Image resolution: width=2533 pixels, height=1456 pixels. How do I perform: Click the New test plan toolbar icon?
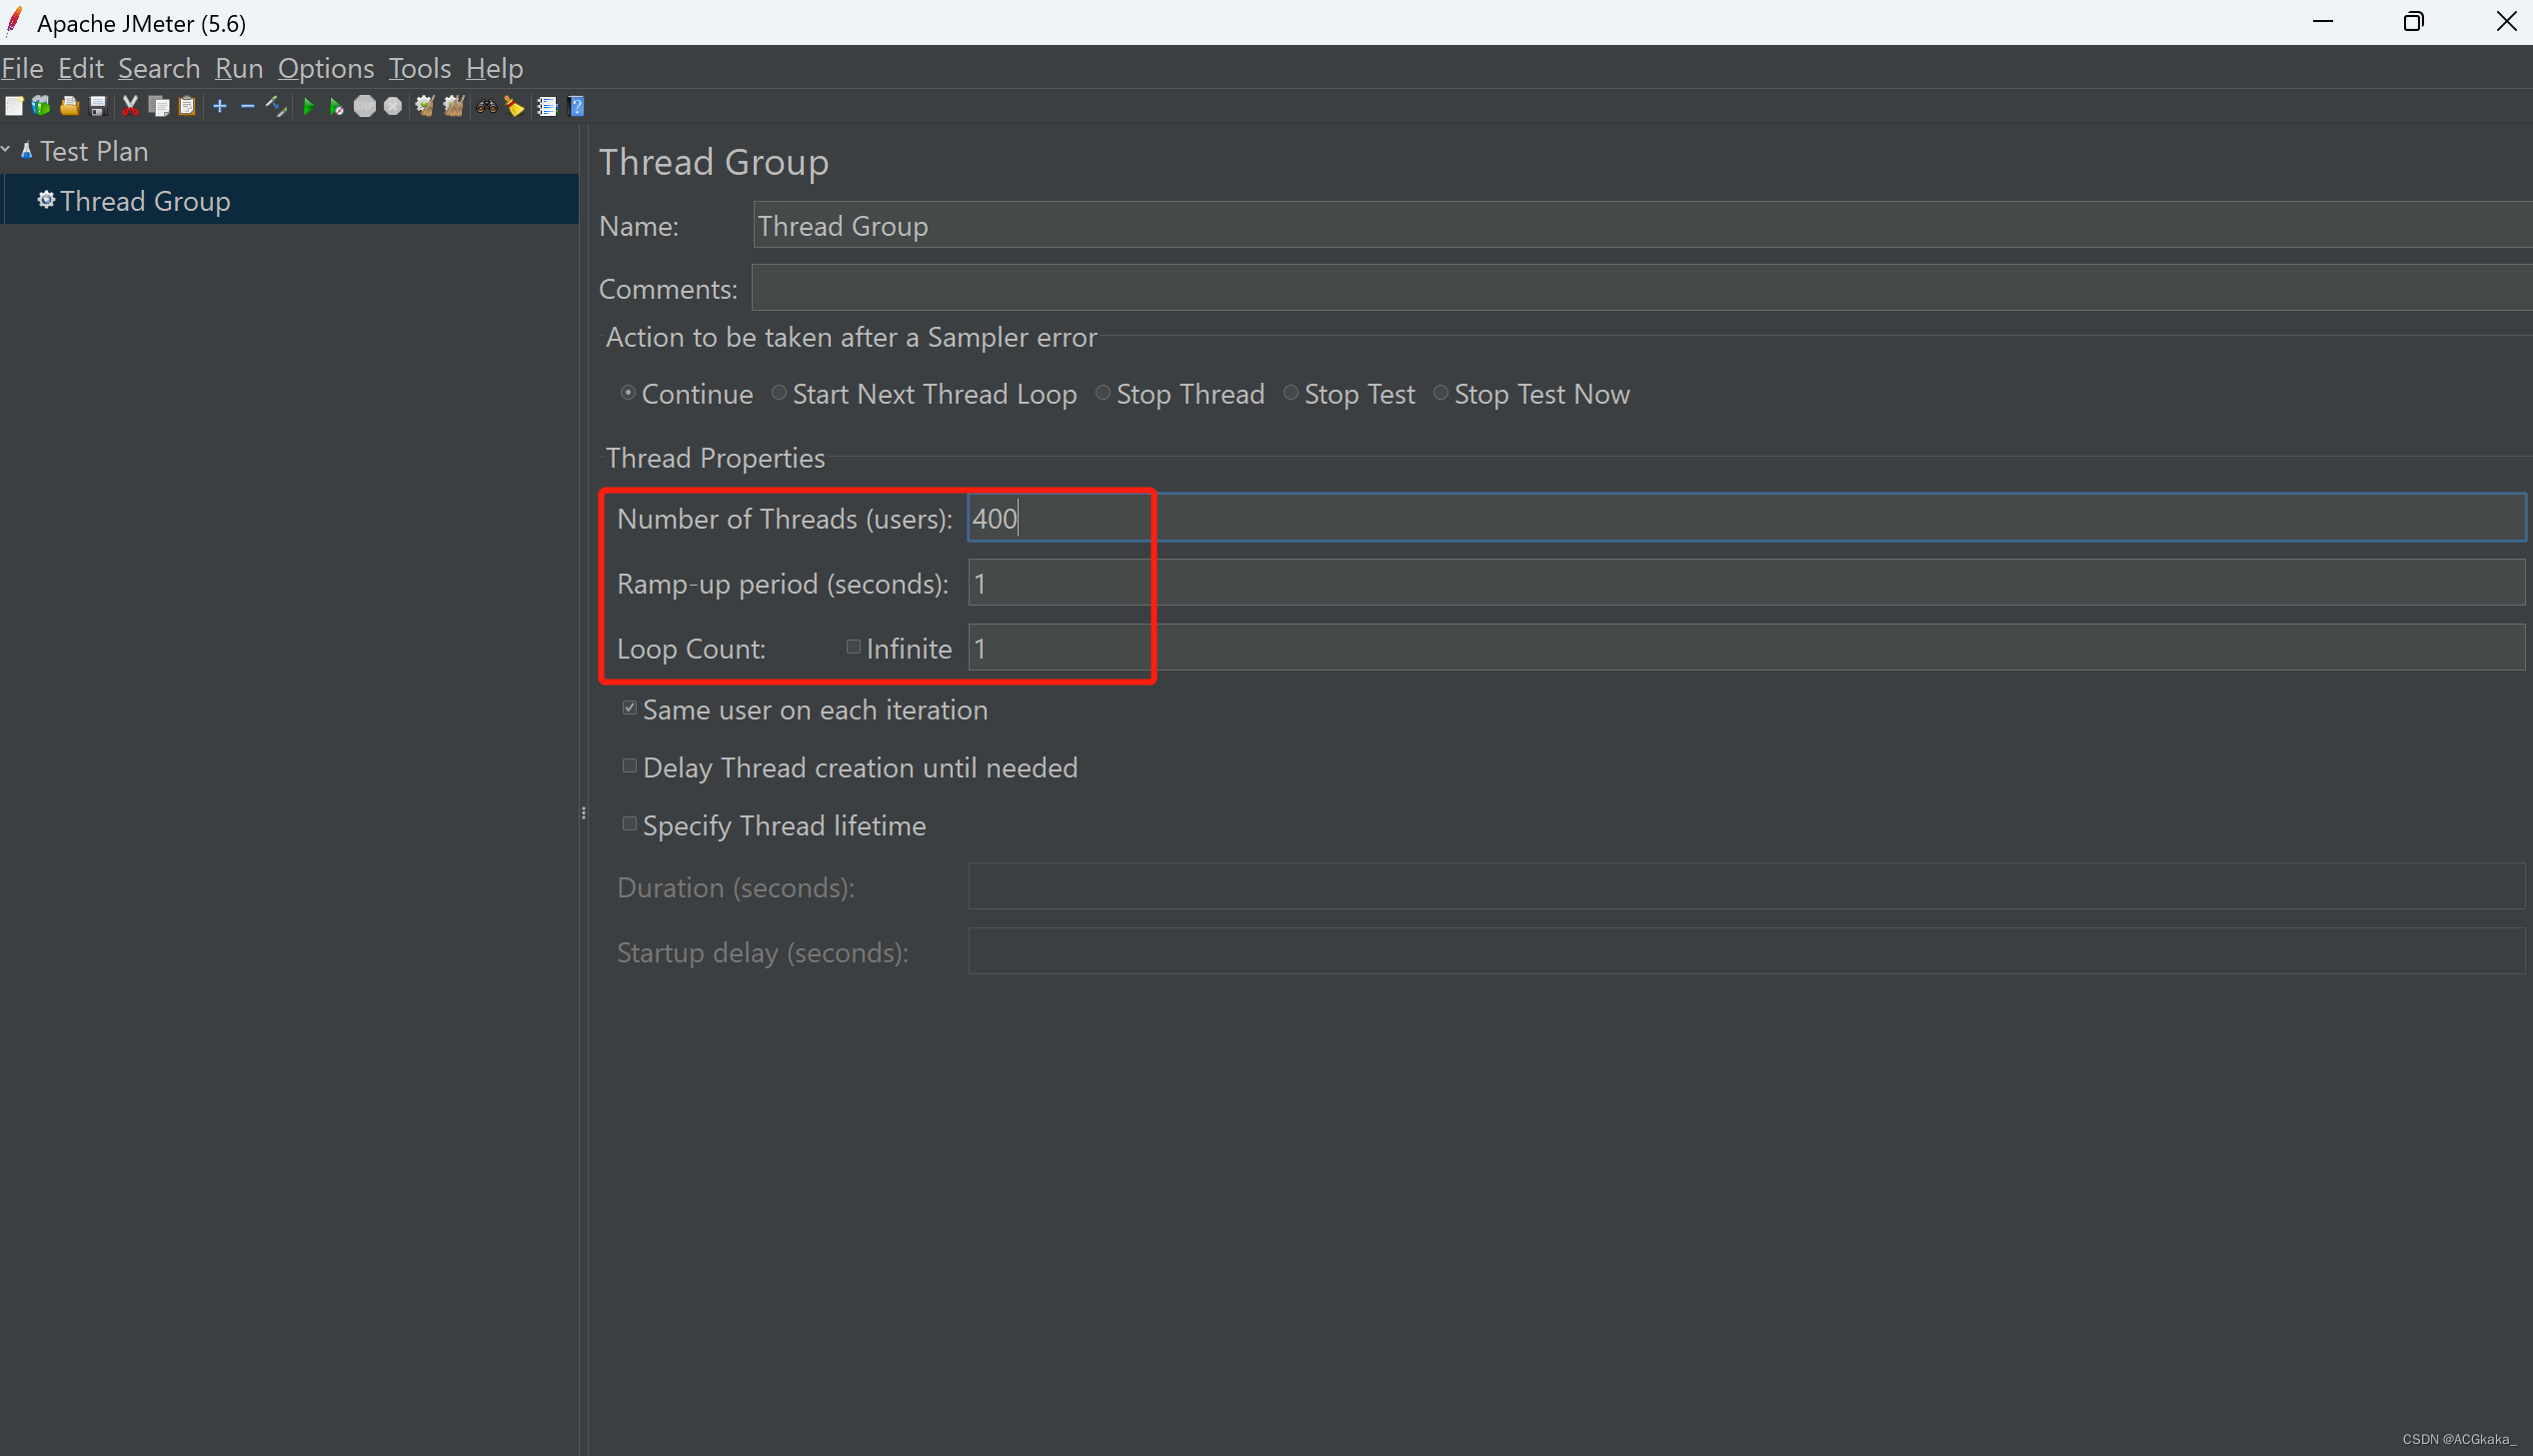click(14, 106)
